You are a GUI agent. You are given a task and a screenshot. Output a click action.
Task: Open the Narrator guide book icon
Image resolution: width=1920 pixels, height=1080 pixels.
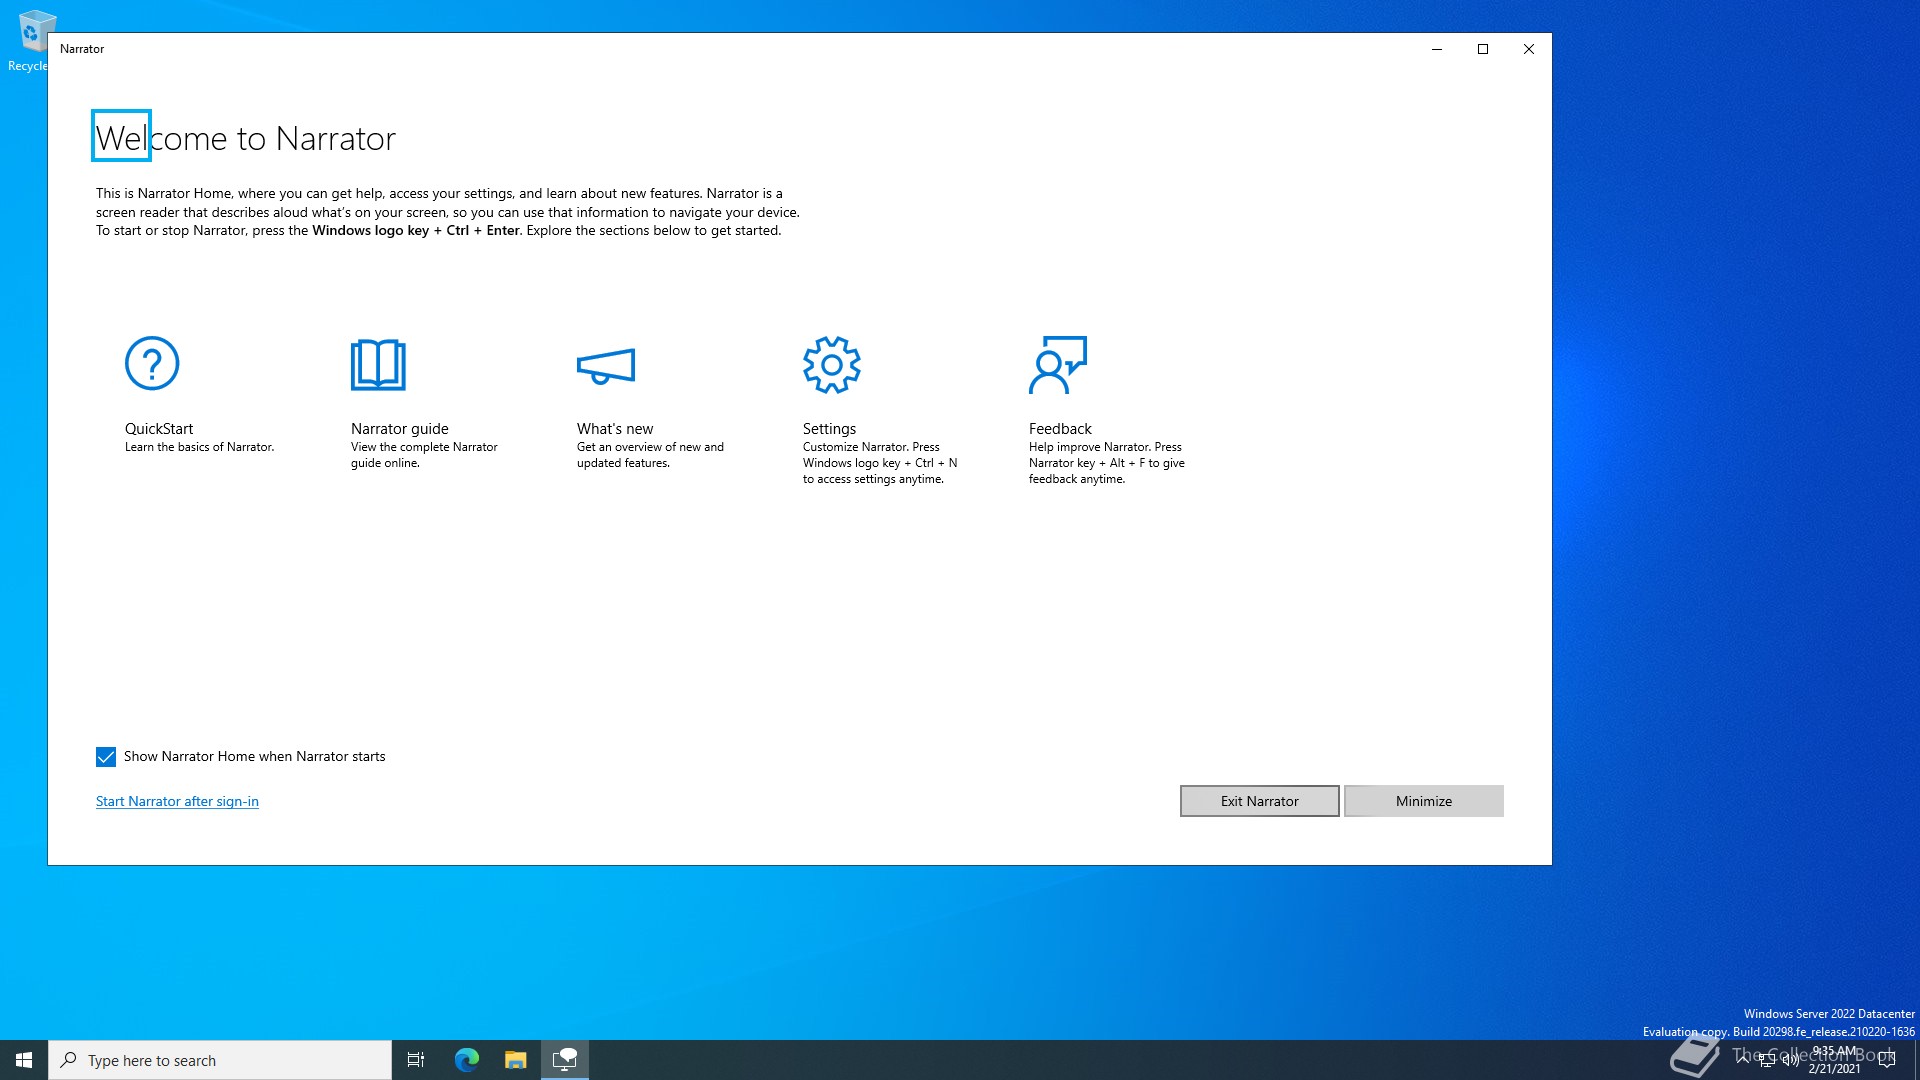pos(378,365)
